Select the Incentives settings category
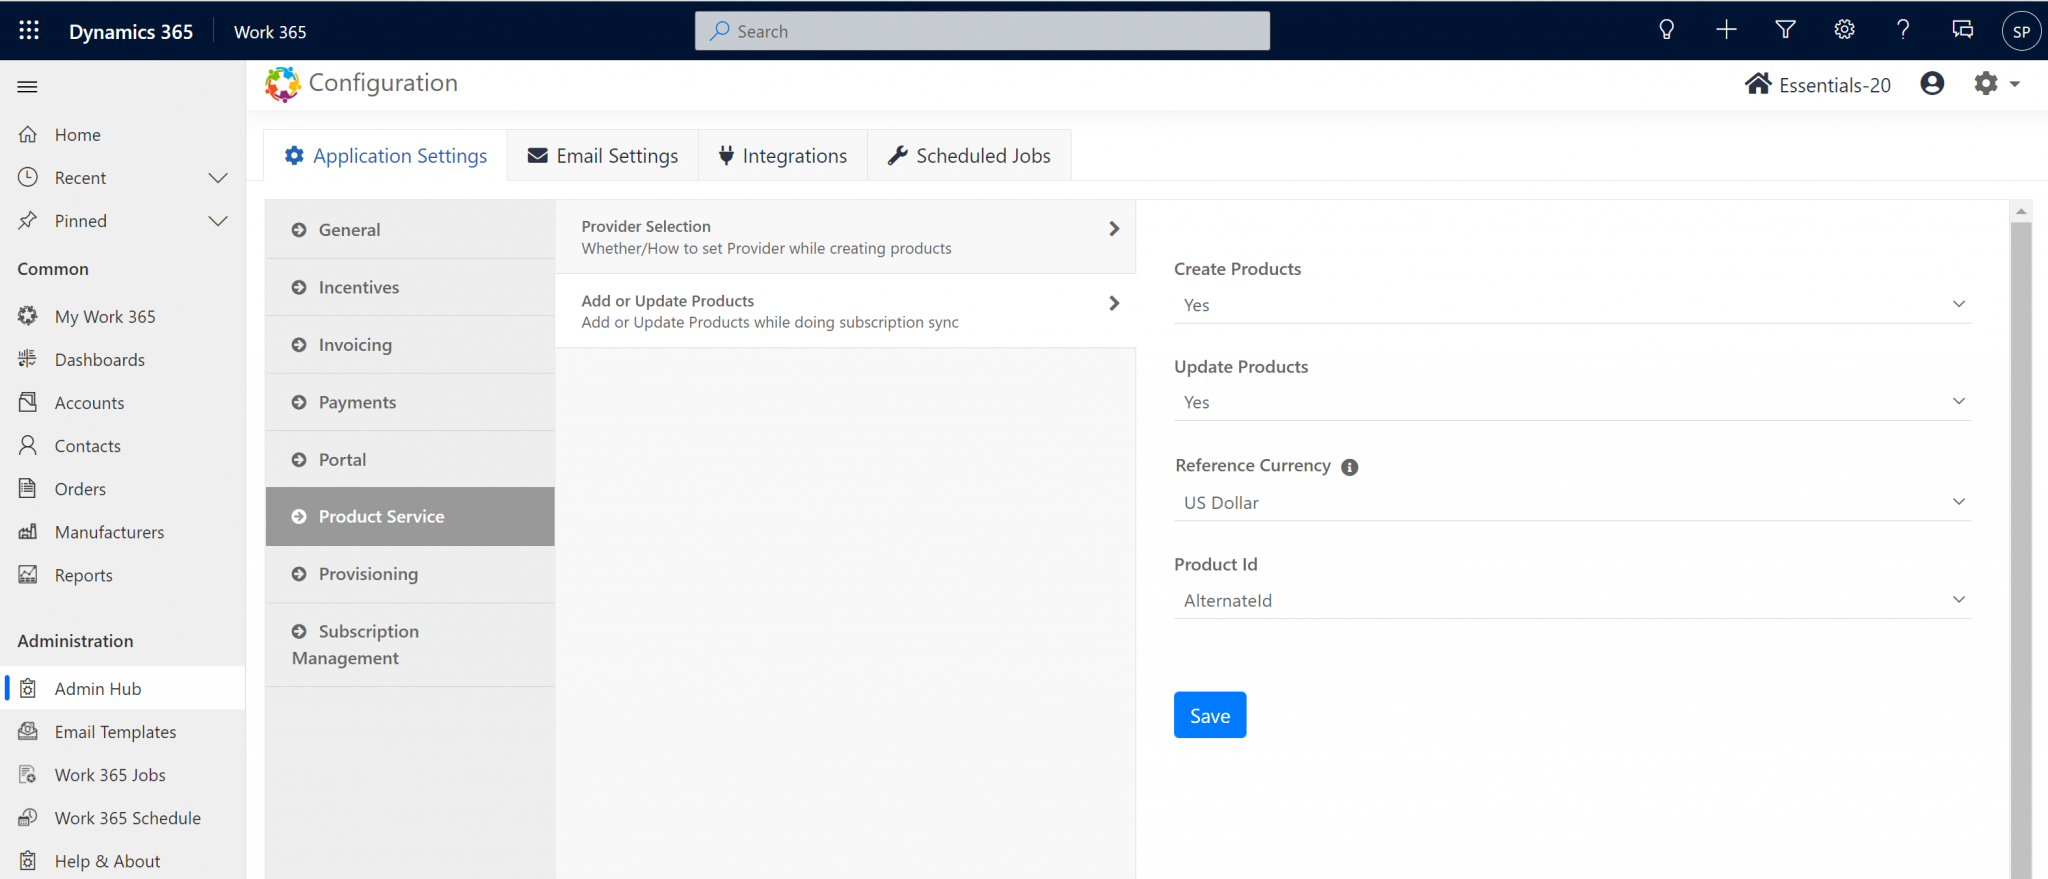Screen dimensions: 2048x879 click(x=410, y=288)
